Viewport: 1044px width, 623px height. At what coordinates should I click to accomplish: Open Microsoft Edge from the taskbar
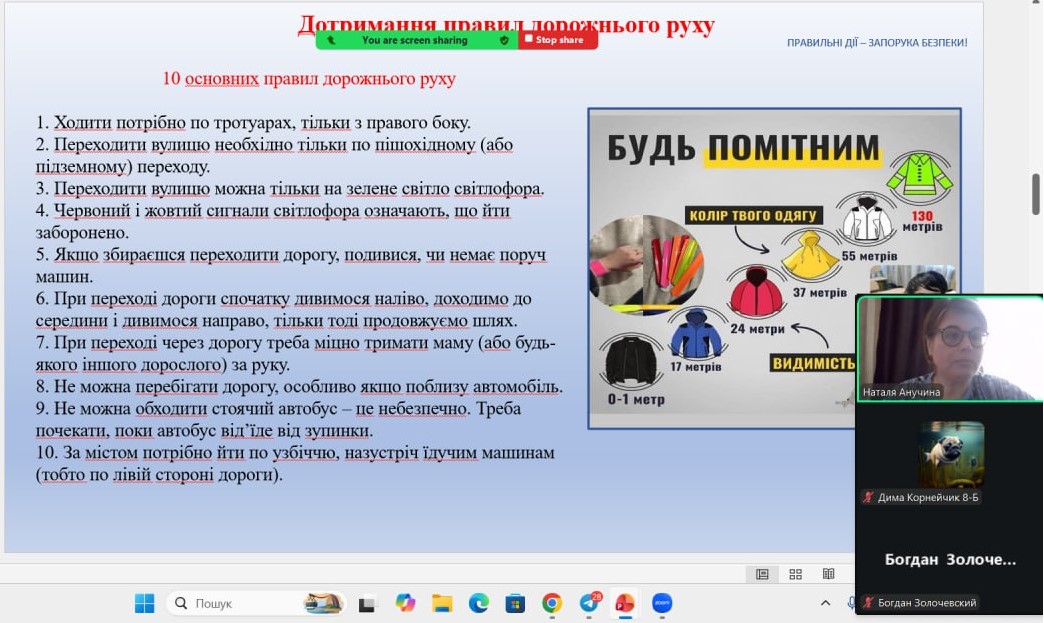coord(479,603)
